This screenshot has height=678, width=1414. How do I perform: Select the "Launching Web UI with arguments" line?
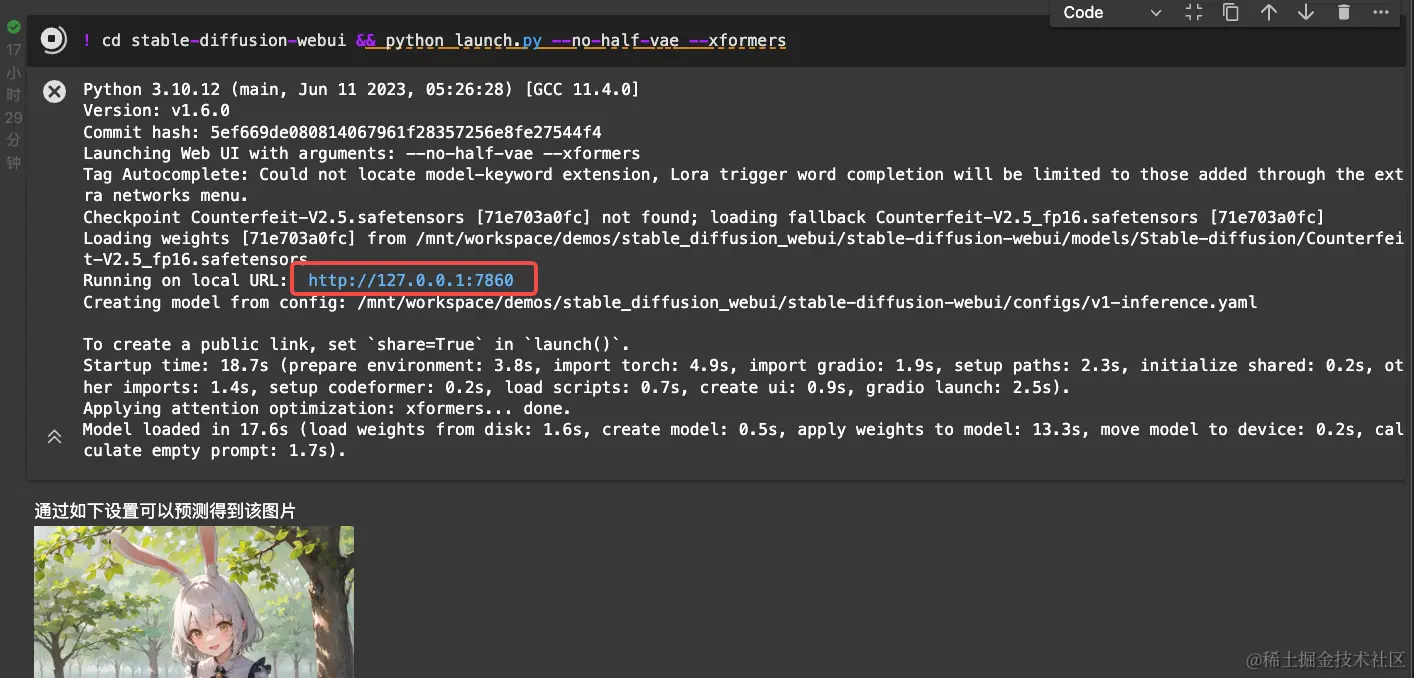(361, 153)
